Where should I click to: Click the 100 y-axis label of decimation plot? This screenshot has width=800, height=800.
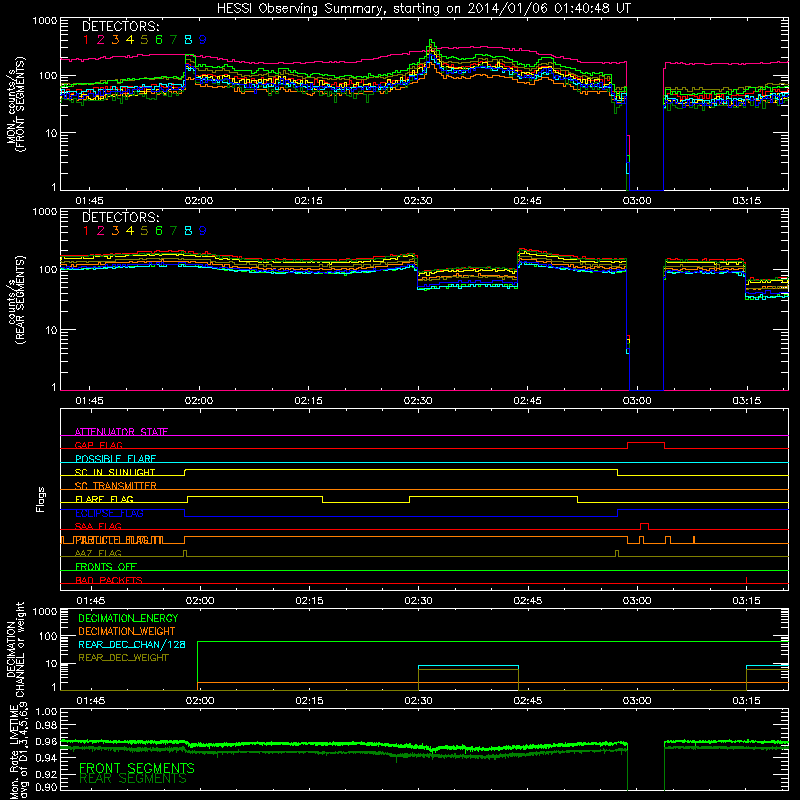point(48,636)
